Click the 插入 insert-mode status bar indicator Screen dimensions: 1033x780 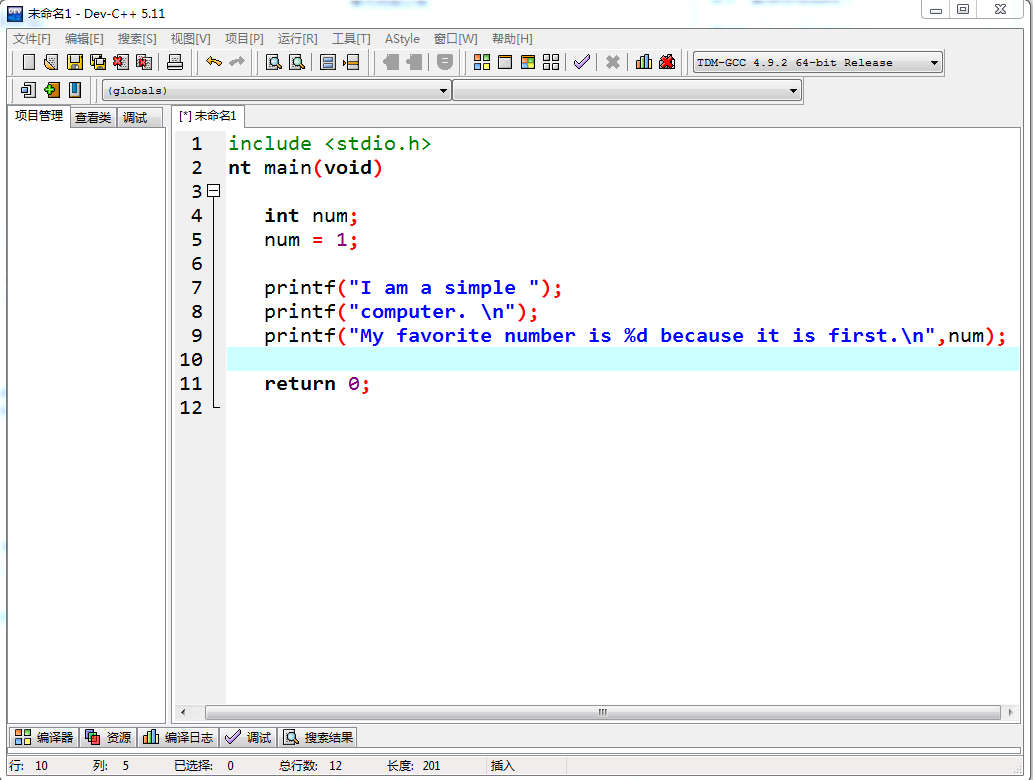[x=502, y=766]
